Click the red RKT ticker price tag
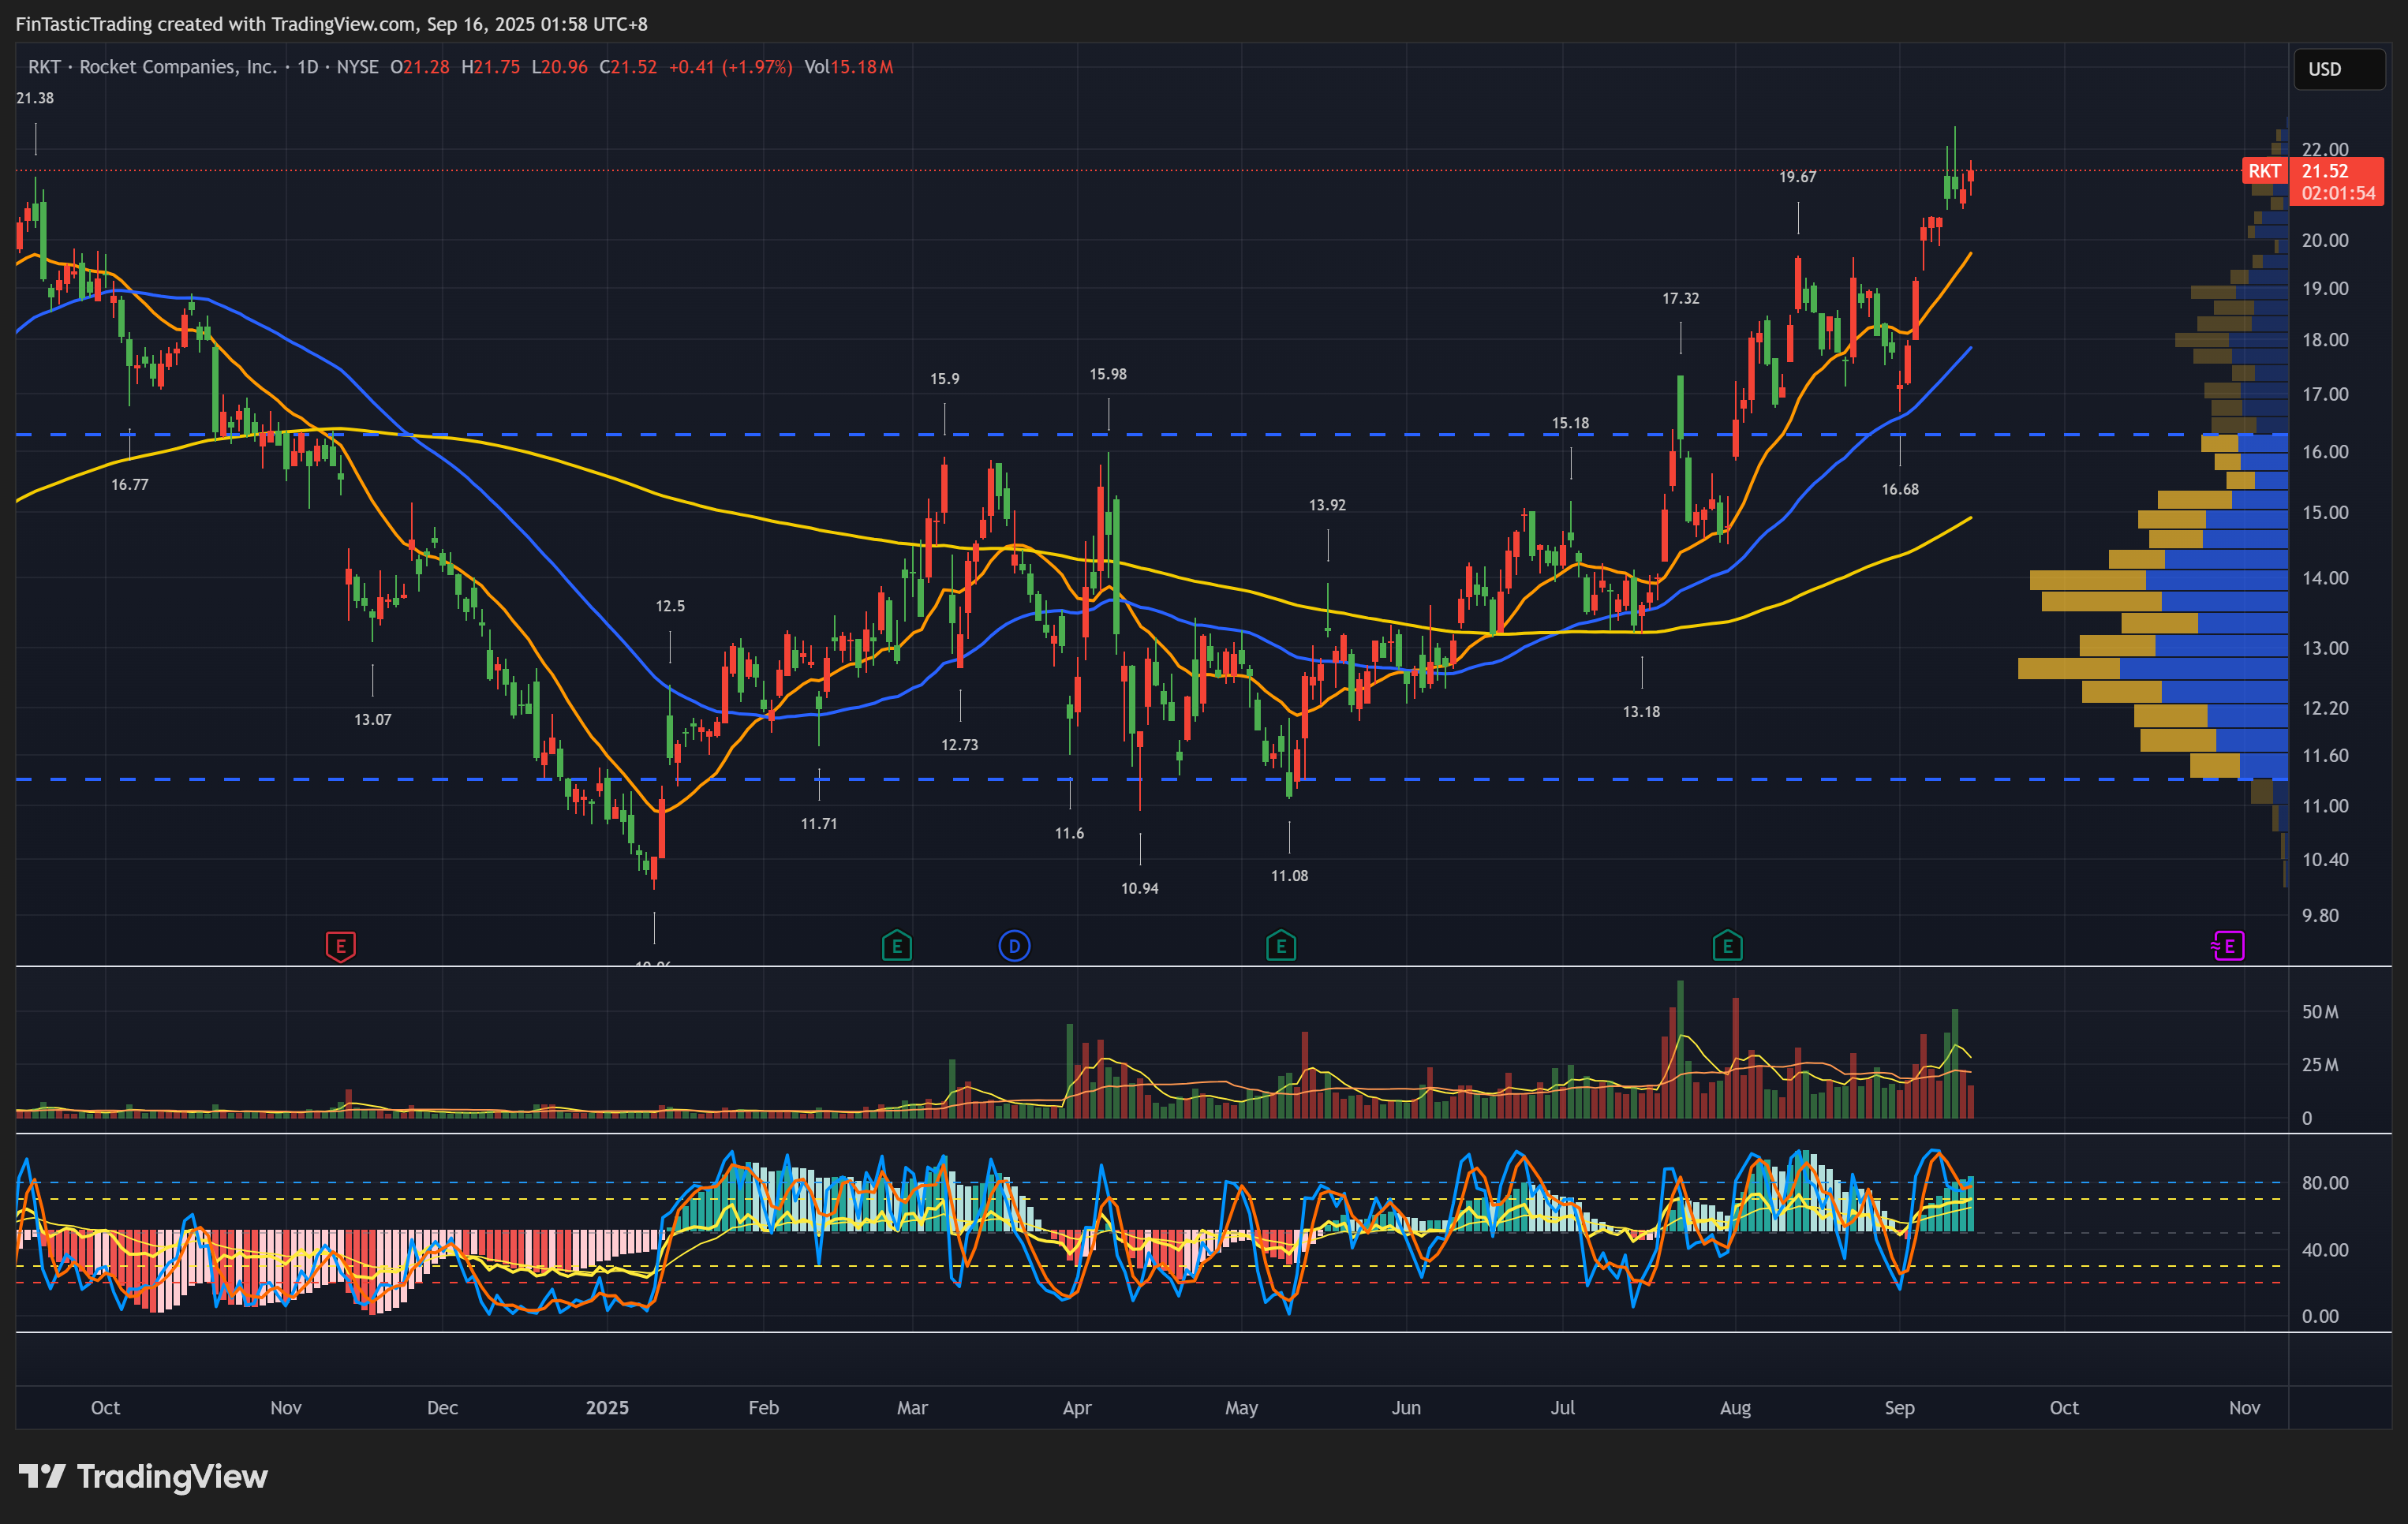 tap(2264, 171)
